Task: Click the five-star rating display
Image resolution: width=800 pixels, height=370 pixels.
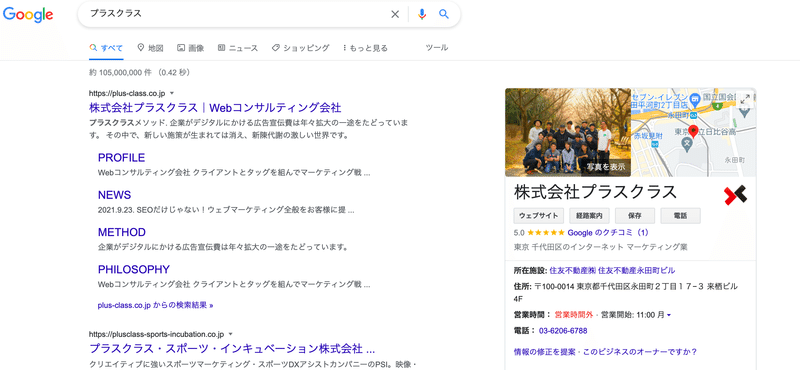Action: (x=546, y=233)
